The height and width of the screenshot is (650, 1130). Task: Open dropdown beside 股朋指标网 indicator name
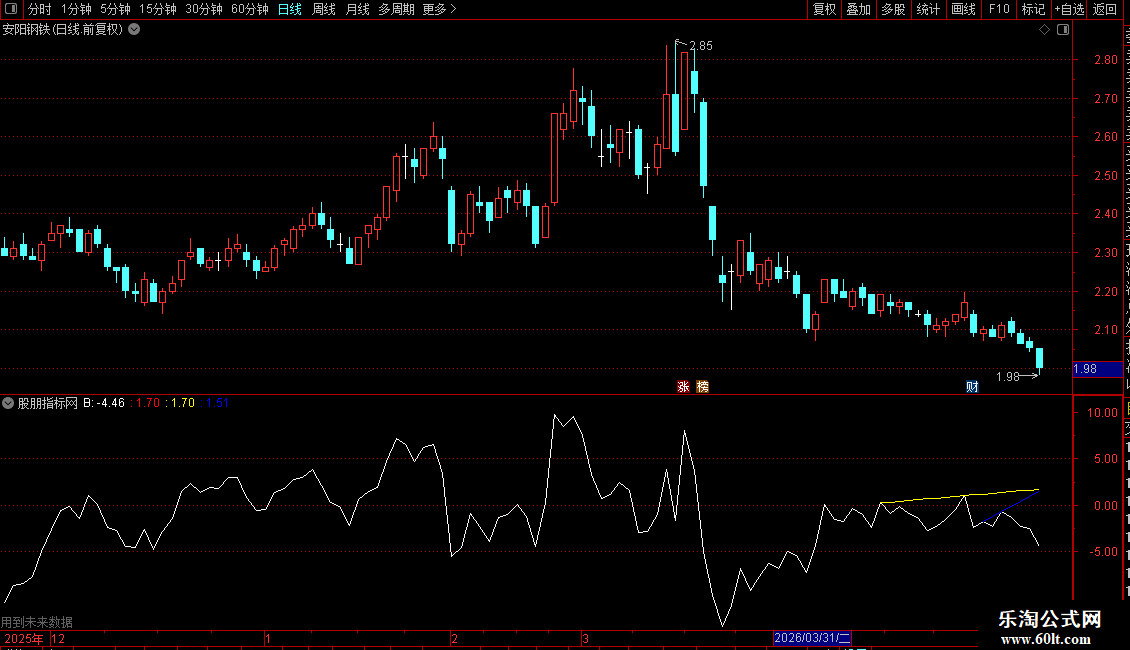pyautogui.click(x=8, y=403)
